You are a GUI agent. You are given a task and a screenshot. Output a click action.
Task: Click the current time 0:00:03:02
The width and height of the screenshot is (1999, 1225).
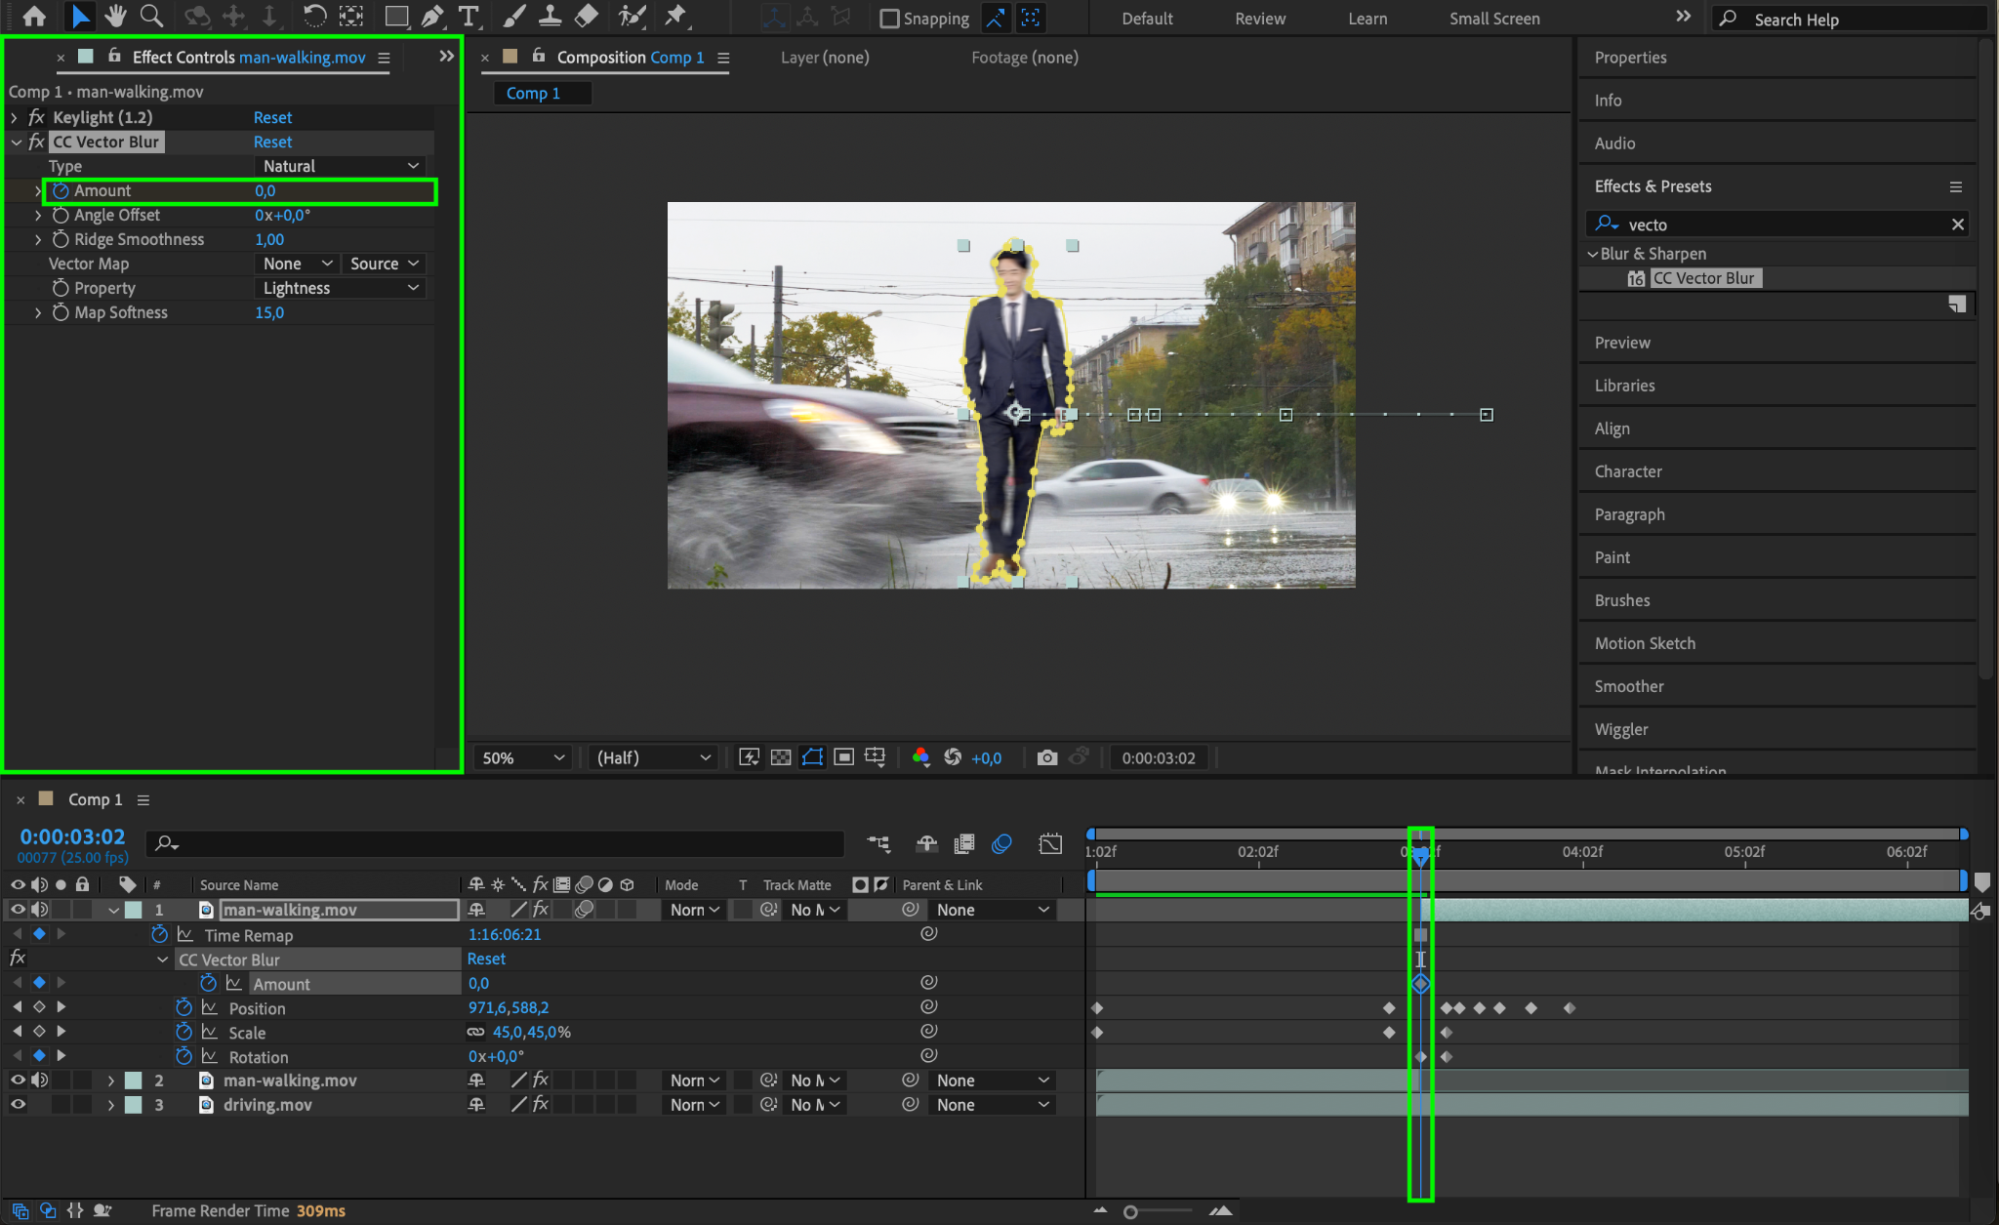[72, 836]
